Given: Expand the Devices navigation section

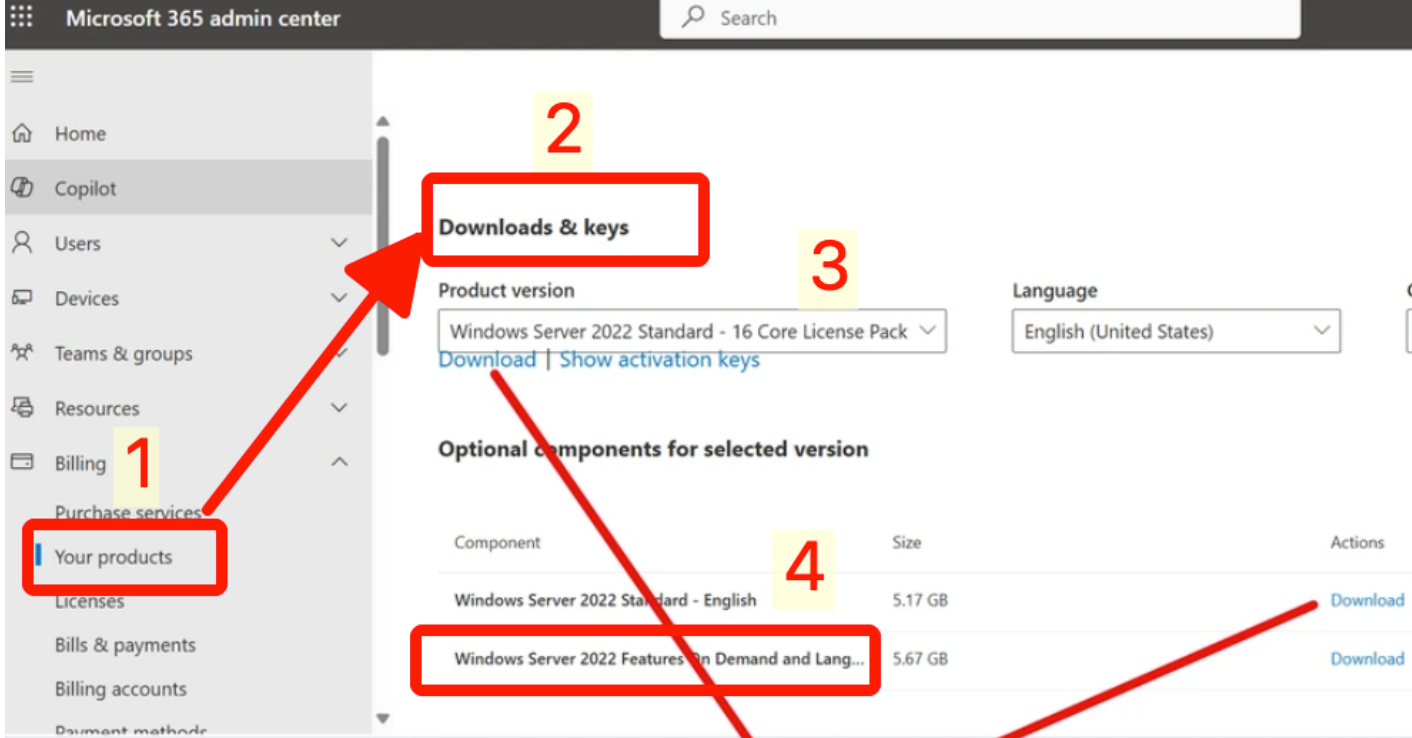Looking at the screenshot, I should tap(340, 298).
